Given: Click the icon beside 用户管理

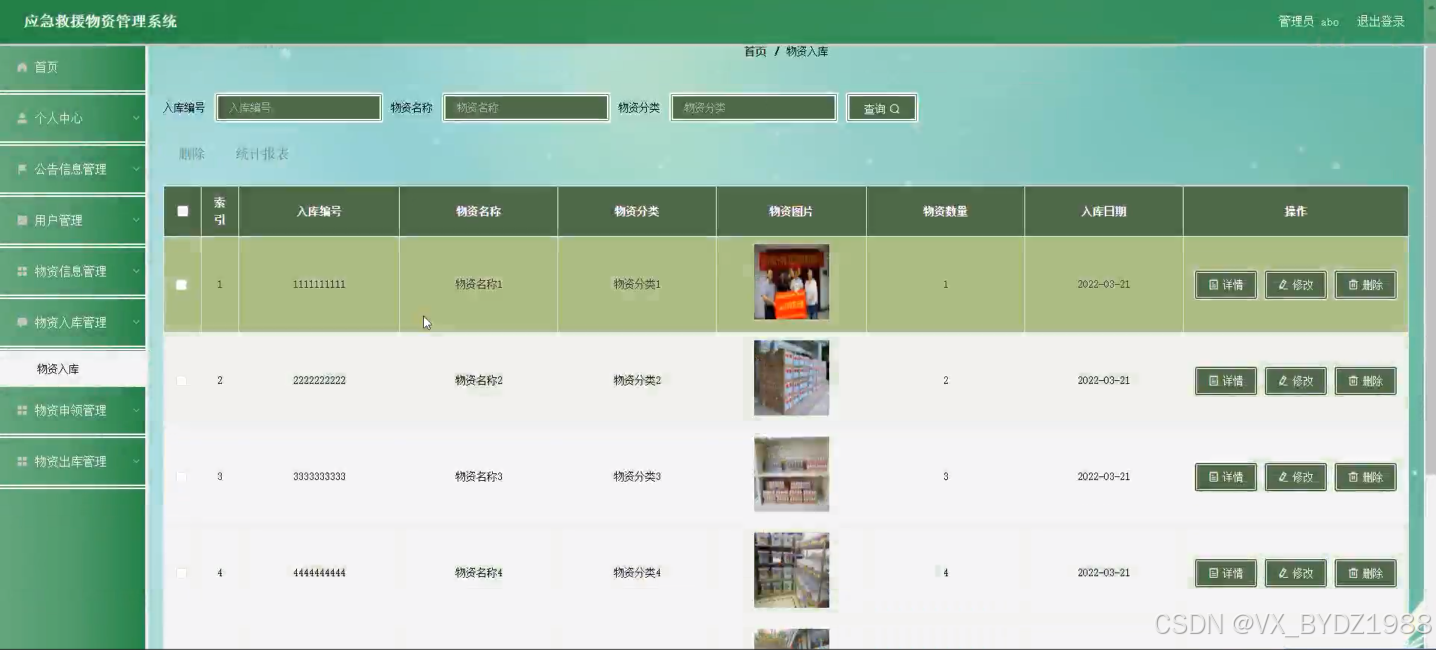Looking at the screenshot, I should [x=22, y=220].
